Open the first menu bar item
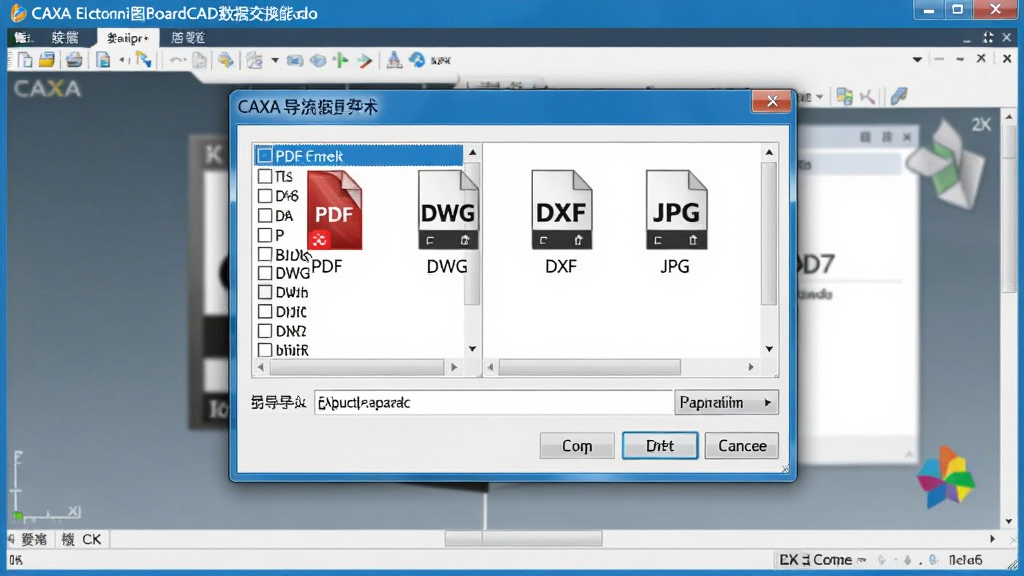 (23, 38)
